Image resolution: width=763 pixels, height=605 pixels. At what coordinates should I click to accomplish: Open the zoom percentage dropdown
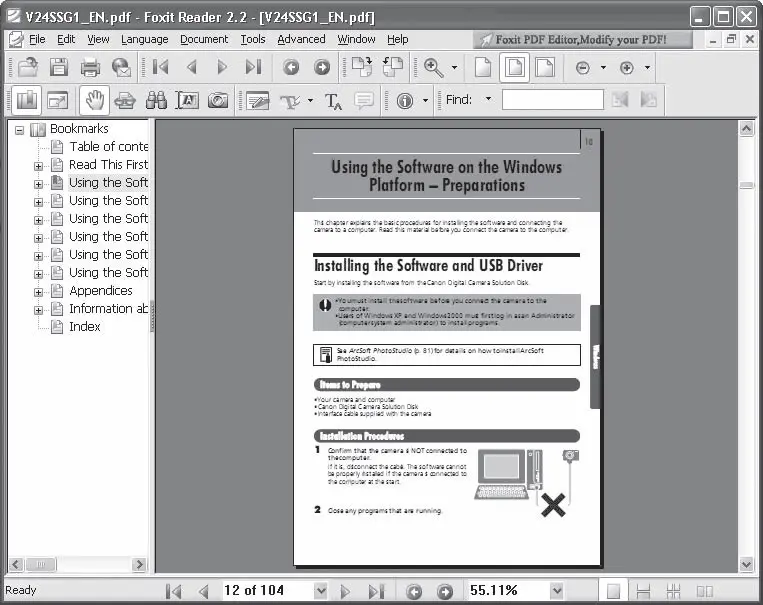[554, 591]
